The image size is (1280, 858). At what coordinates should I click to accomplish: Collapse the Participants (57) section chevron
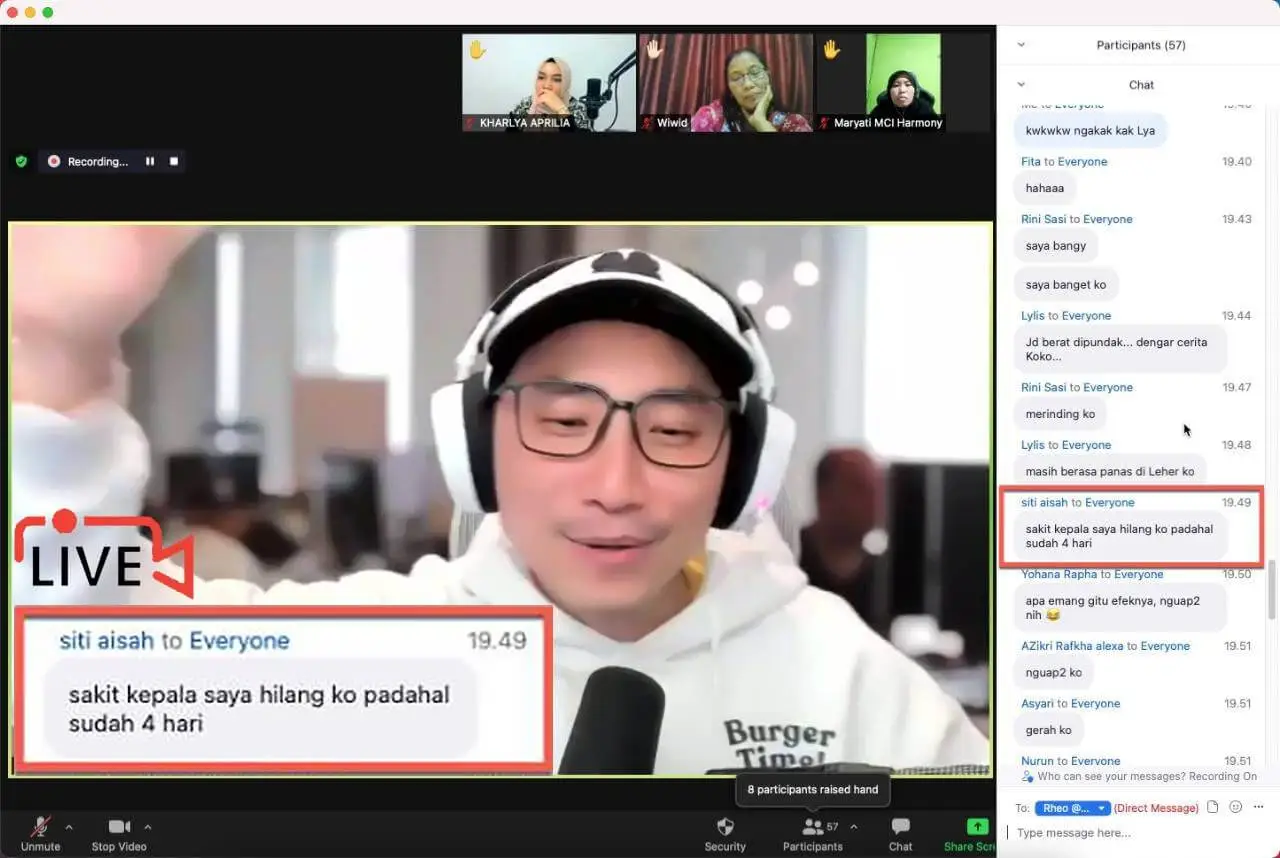(1021, 45)
